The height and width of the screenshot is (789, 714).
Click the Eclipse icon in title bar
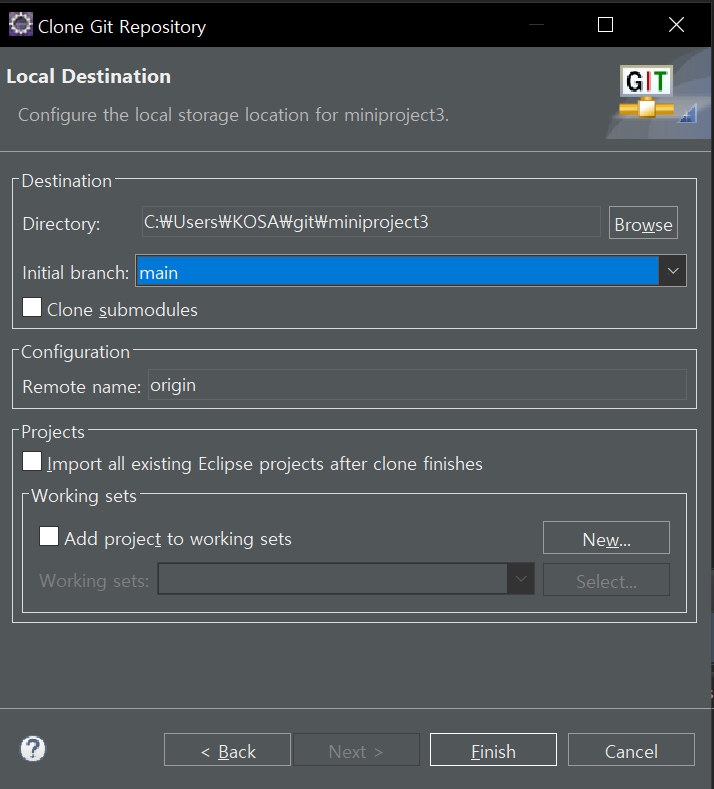(x=21, y=24)
